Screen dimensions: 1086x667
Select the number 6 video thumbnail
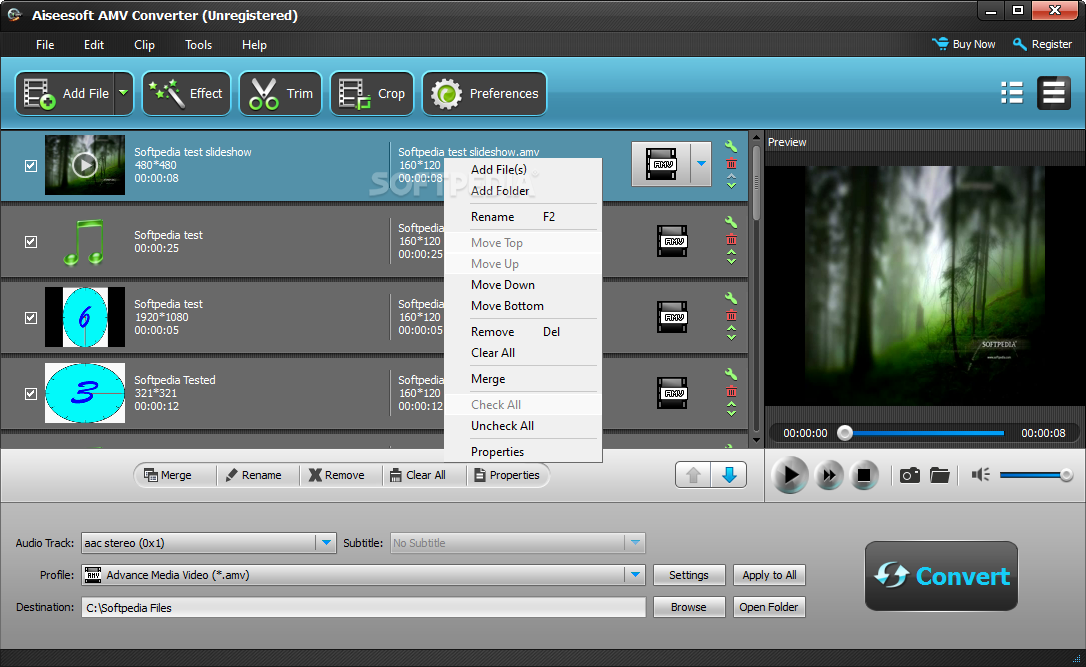click(x=85, y=317)
